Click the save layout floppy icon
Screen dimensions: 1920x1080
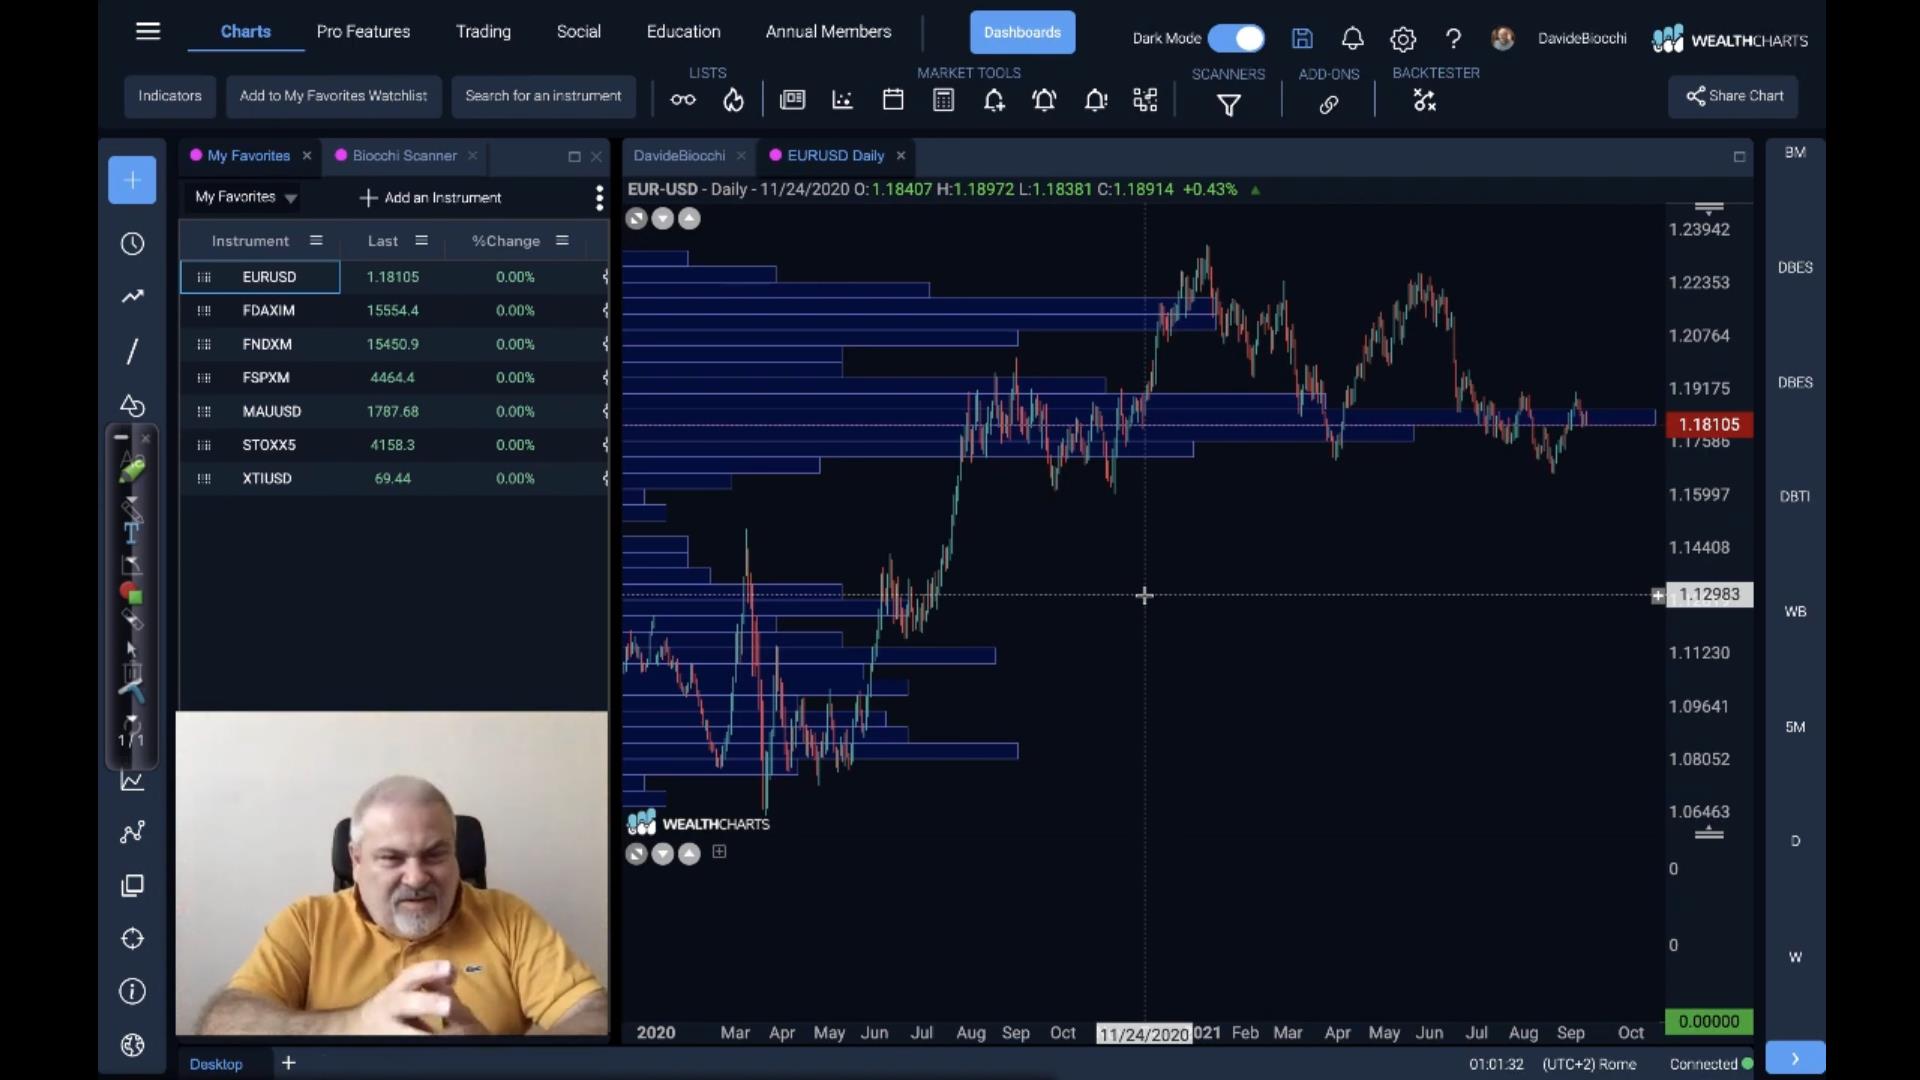[1302, 39]
